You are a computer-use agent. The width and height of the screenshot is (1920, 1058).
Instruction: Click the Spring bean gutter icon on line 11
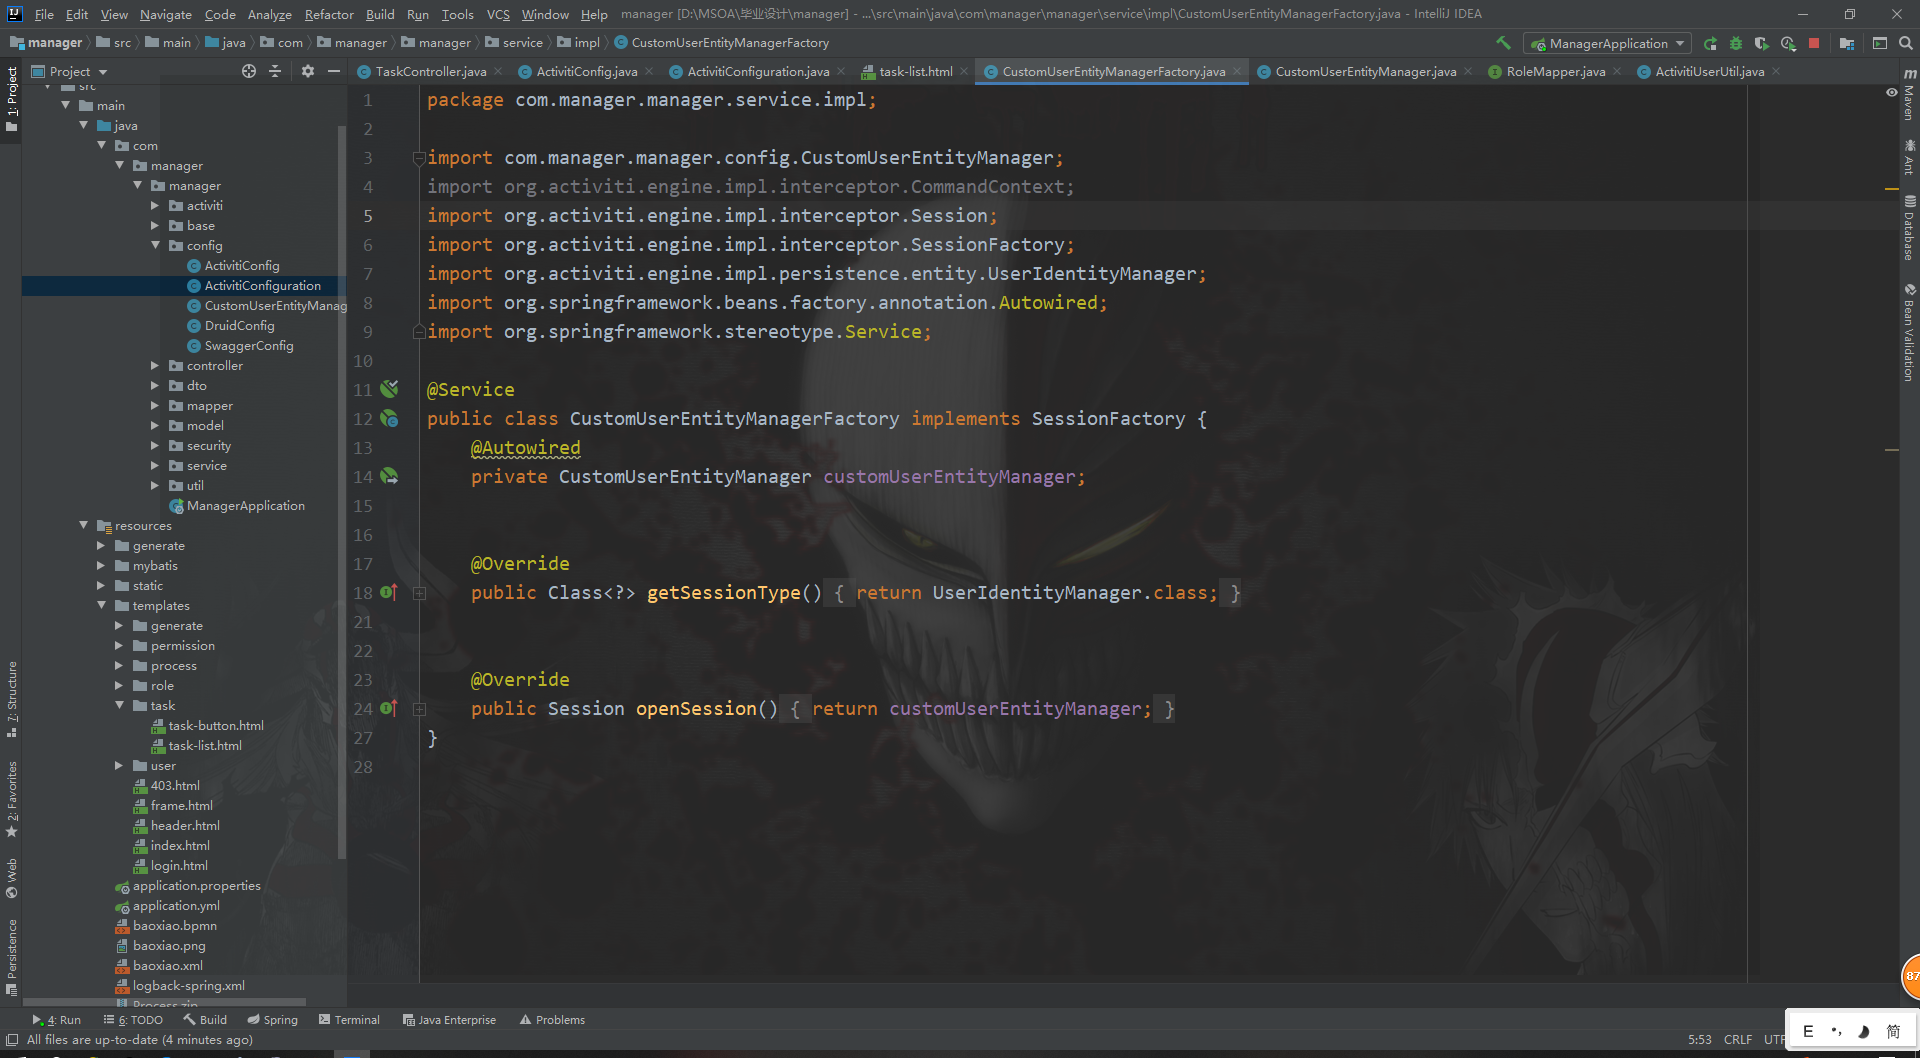[389, 388]
